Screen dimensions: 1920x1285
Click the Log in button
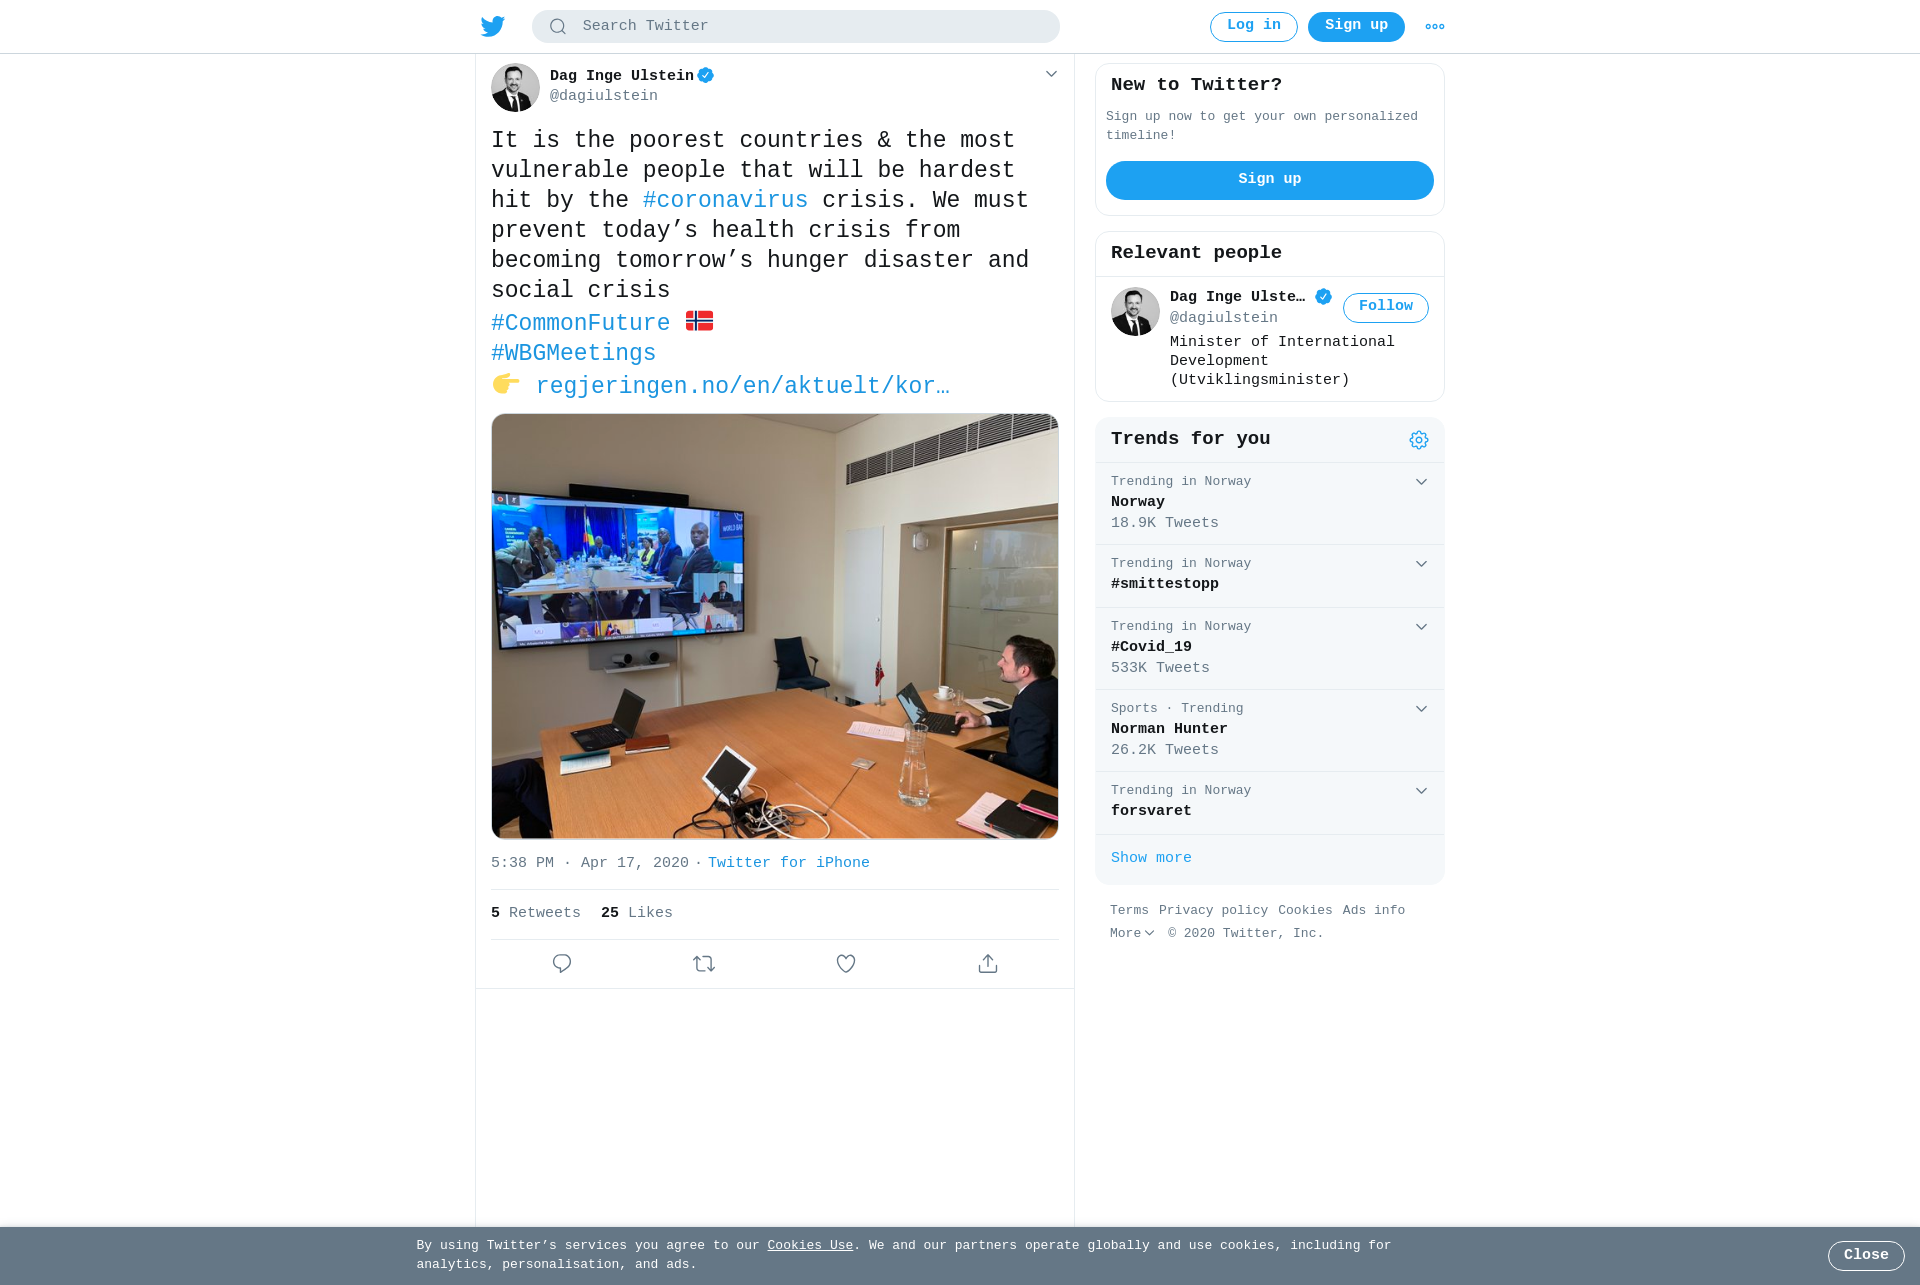tap(1254, 27)
